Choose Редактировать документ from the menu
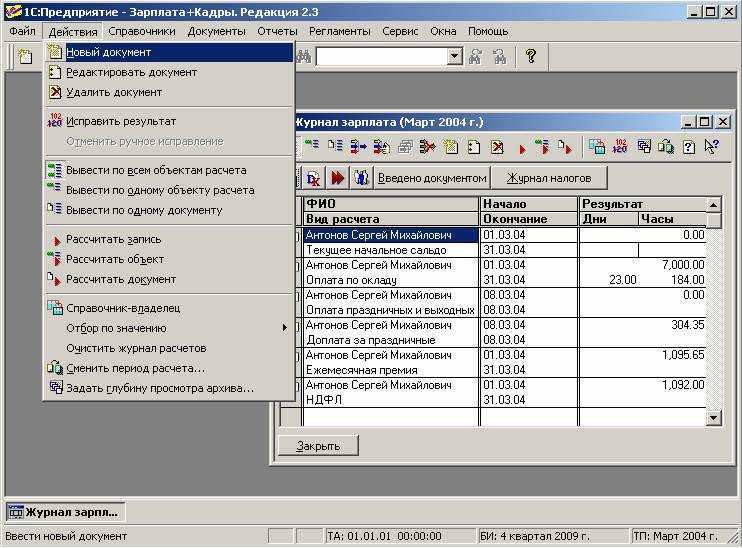Viewport: 742px width, 548px height. tap(169, 72)
